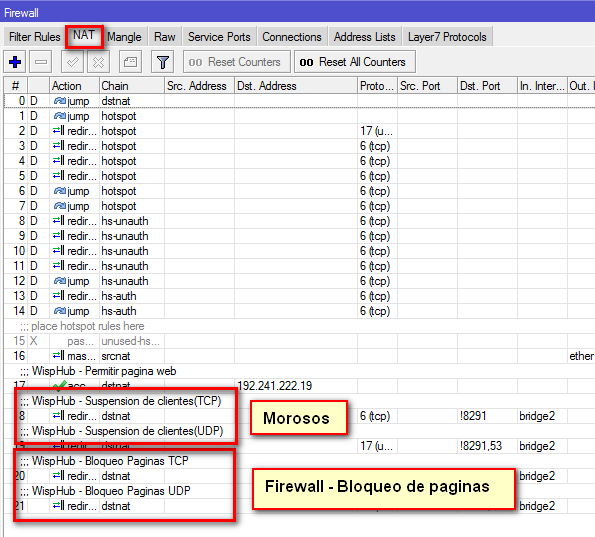Switch to the Filter Rules tab
Viewport: 595px width, 537px height.
35,37
